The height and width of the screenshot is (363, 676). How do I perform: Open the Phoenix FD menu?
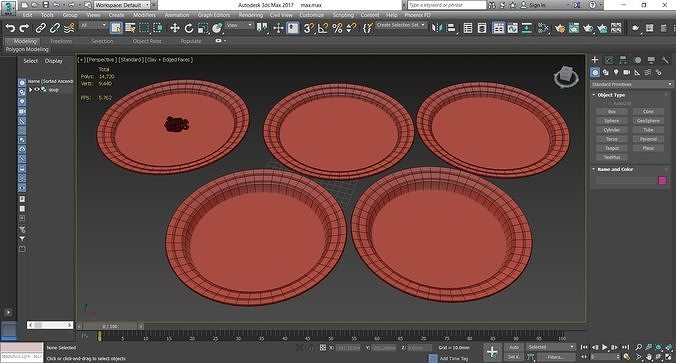pyautogui.click(x=417, y=15)
